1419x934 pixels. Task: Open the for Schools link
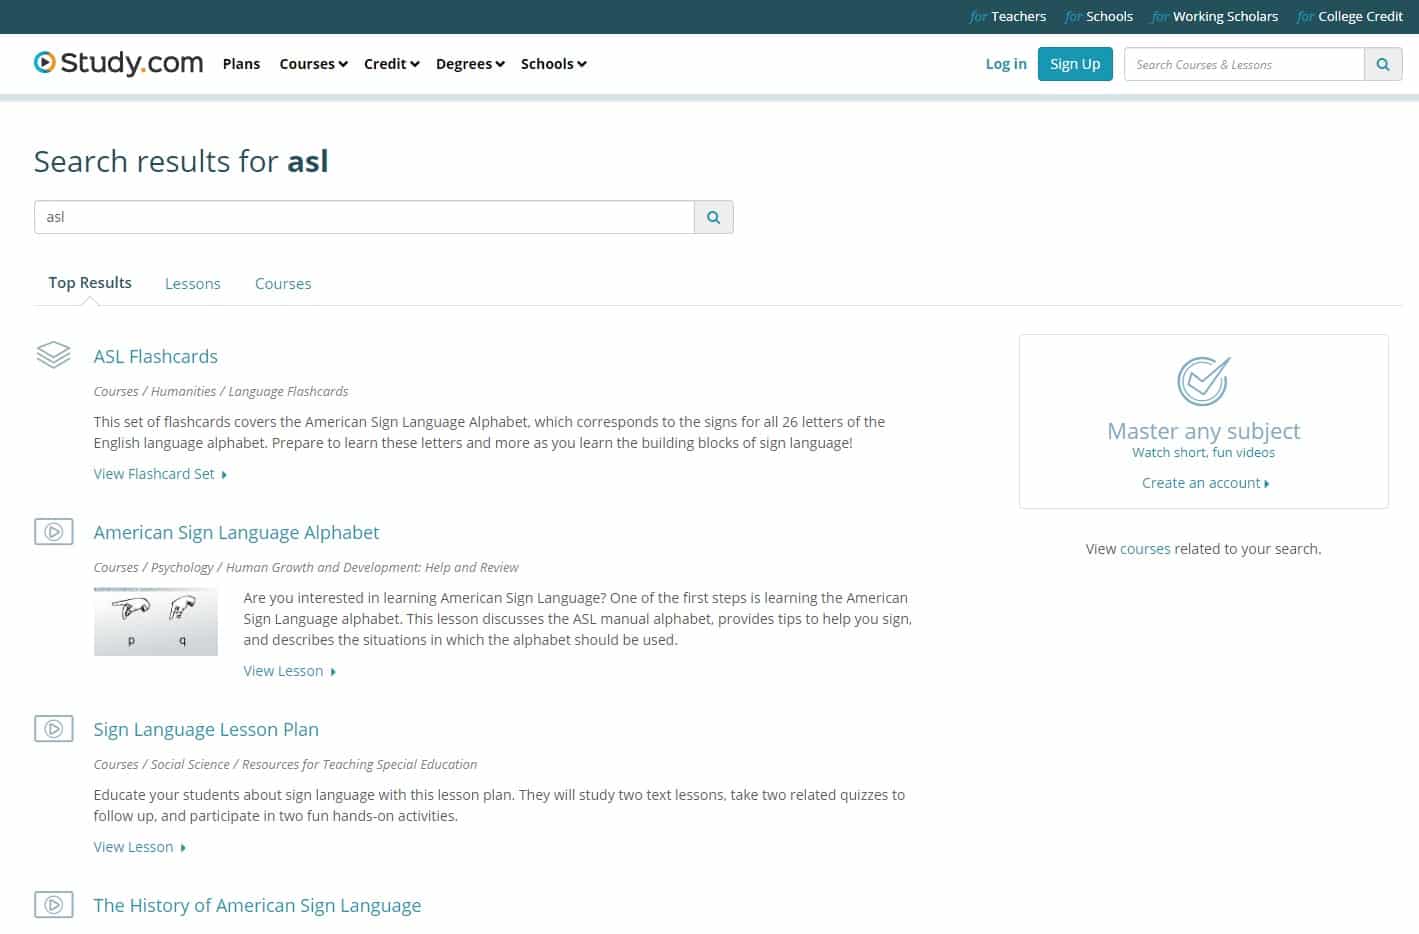click(x=1098, y=16)
